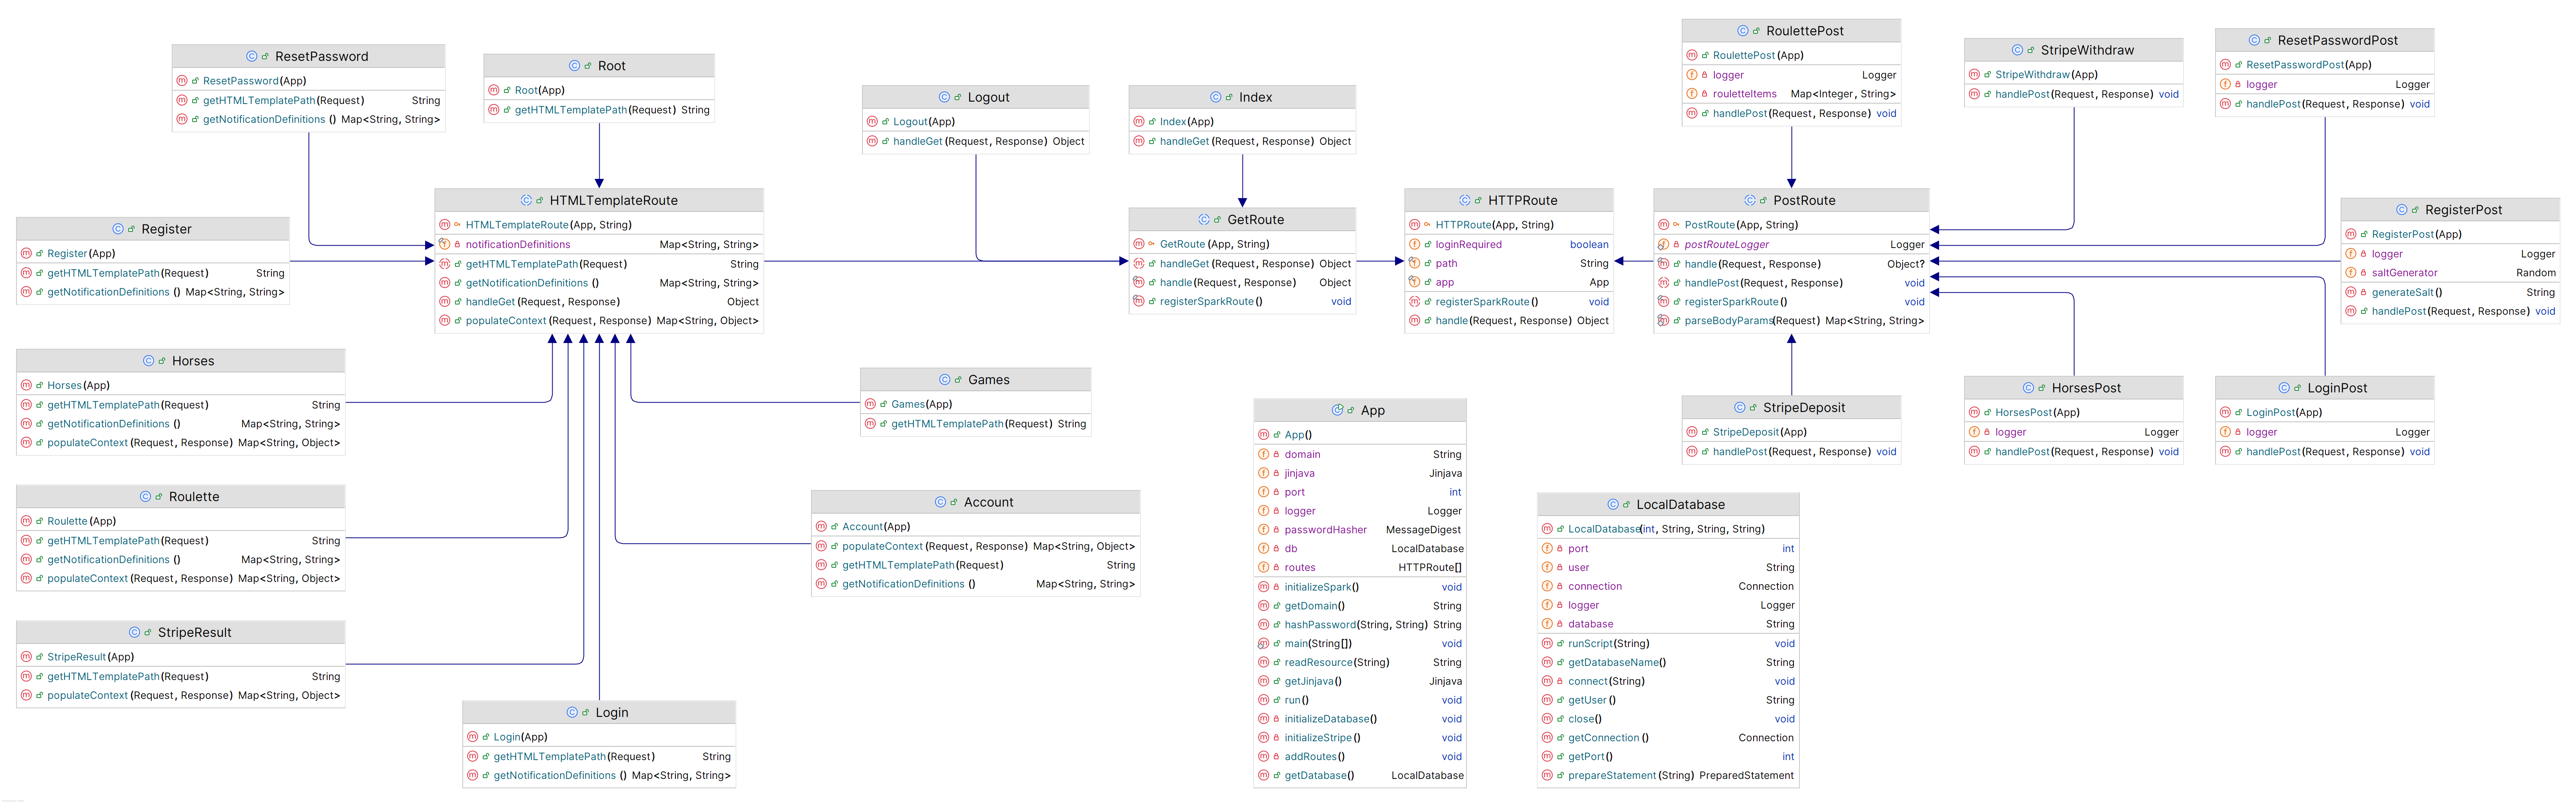Select hashPassword(String, String) method in App

click(1360, 625)
